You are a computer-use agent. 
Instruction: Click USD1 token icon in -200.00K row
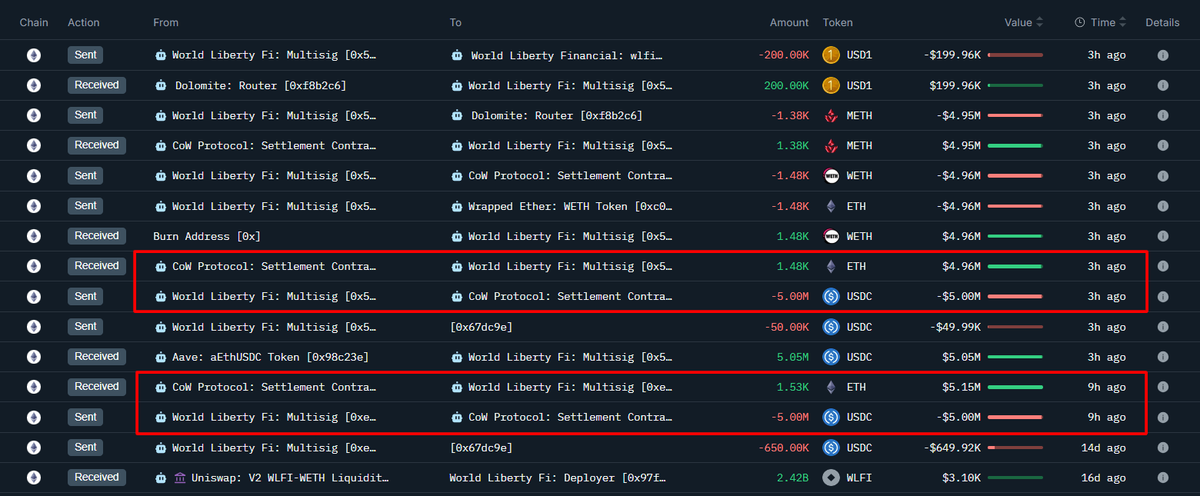(831, 56)
